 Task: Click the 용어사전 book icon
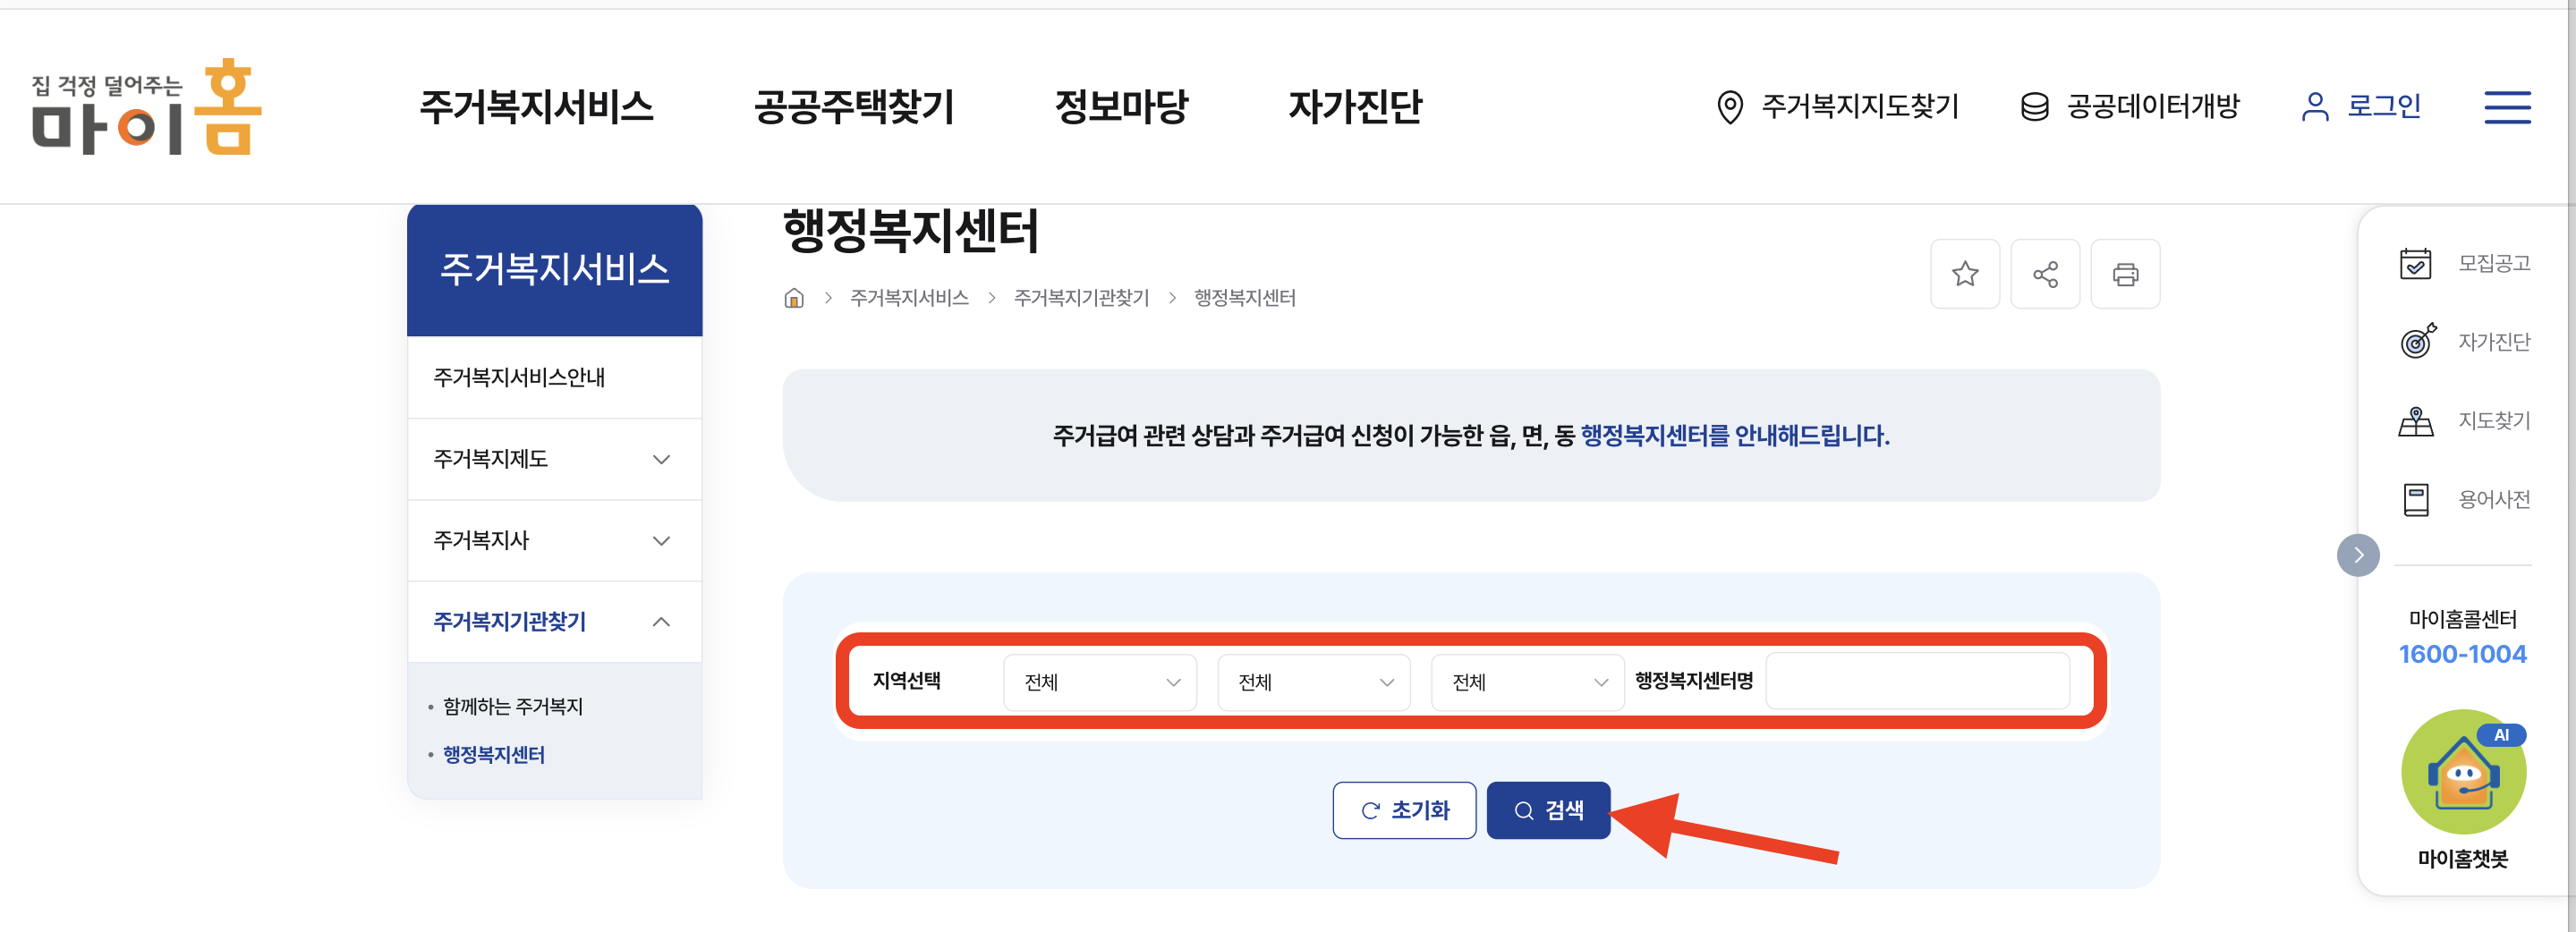click(x=2415, y=499)
